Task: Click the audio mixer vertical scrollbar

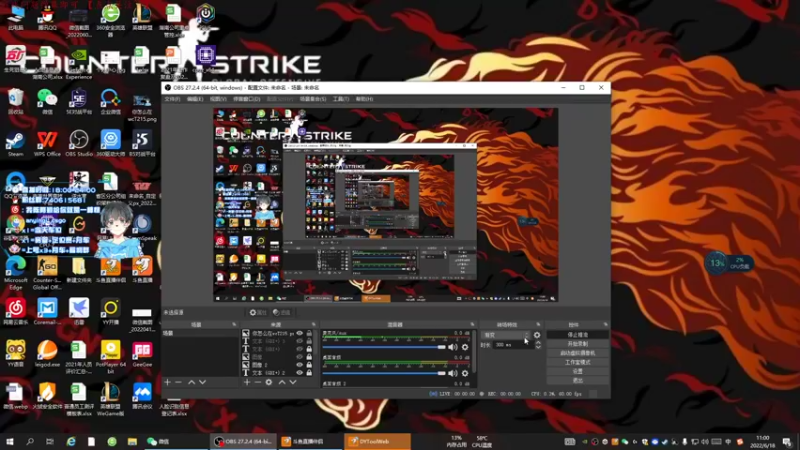Action: pos(476,352)
